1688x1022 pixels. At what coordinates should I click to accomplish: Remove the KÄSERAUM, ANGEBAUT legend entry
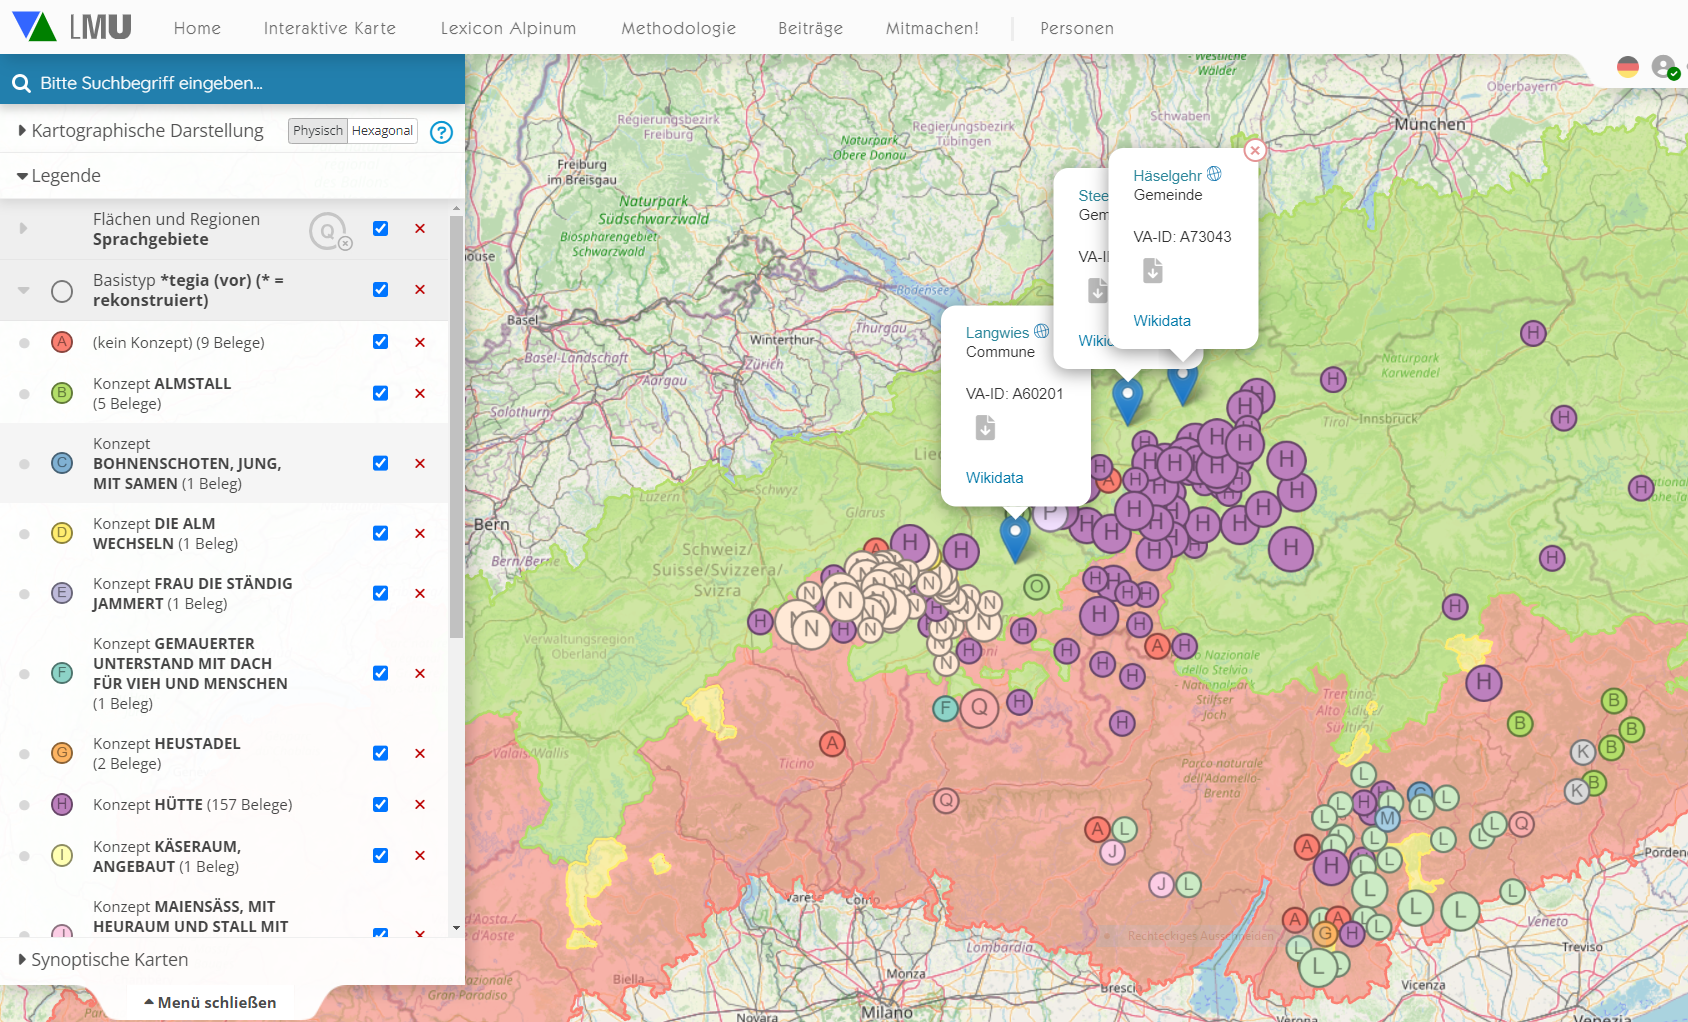[420, 855]
